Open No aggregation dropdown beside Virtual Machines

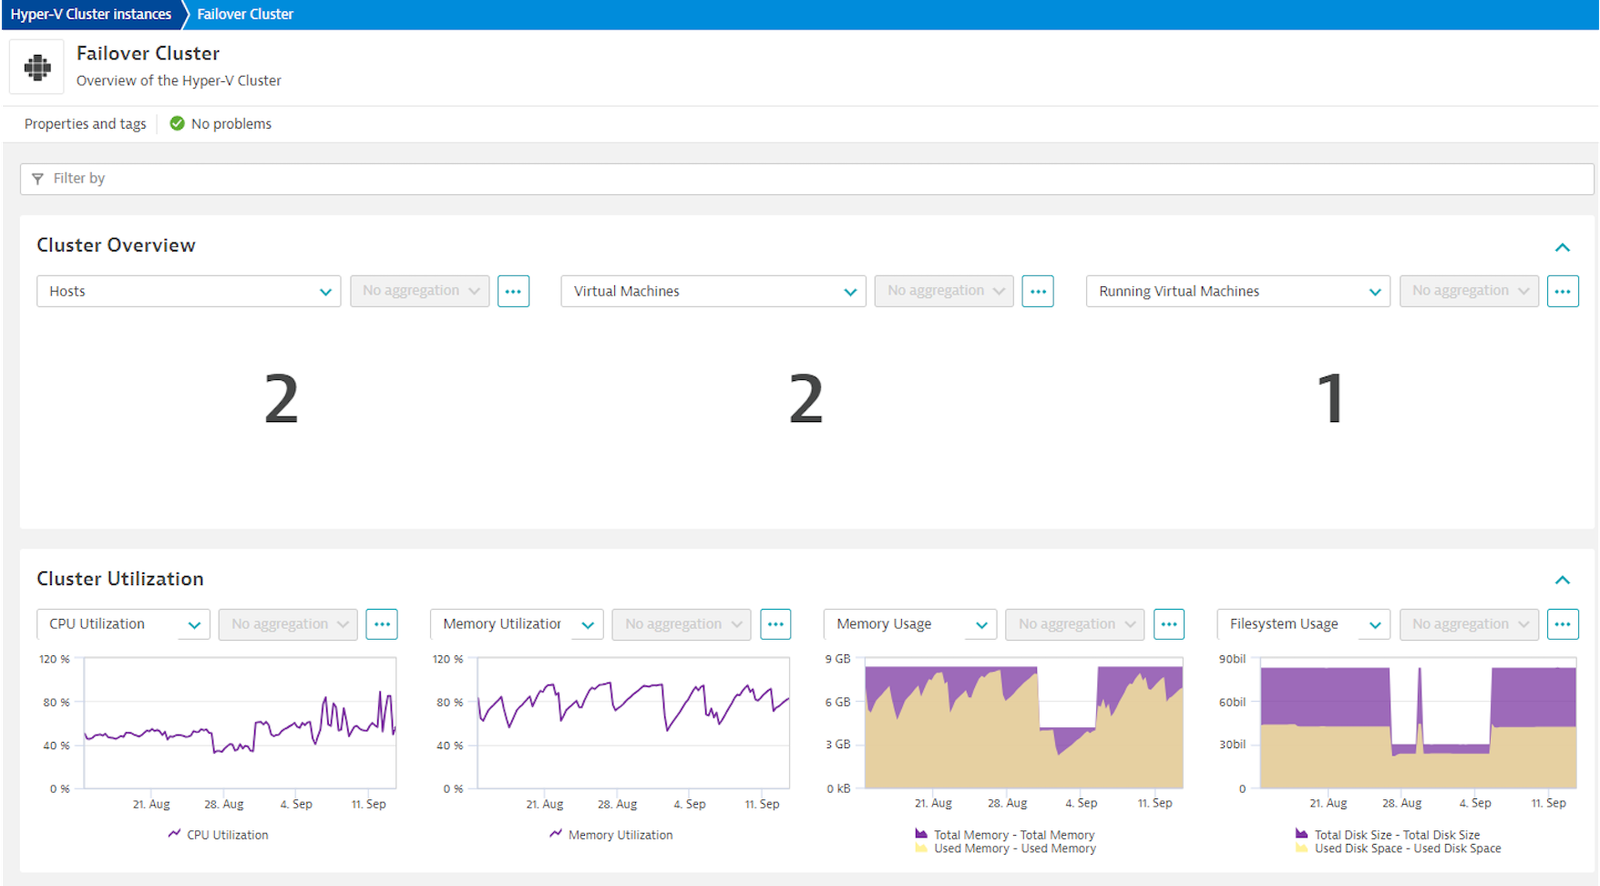[944, 291]
